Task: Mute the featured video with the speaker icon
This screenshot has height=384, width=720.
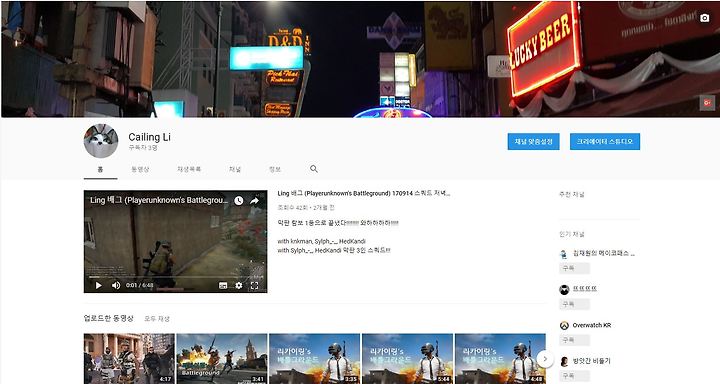Action: pos(116,285)
